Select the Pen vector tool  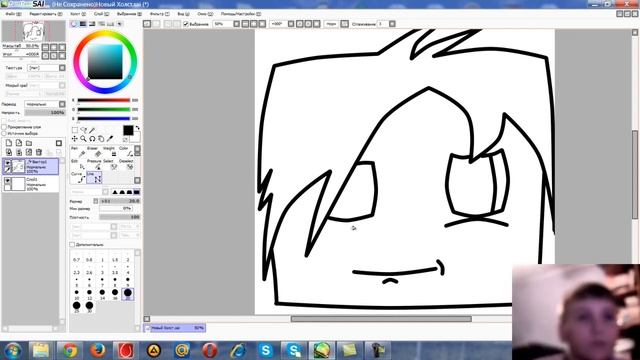point(78,152)
